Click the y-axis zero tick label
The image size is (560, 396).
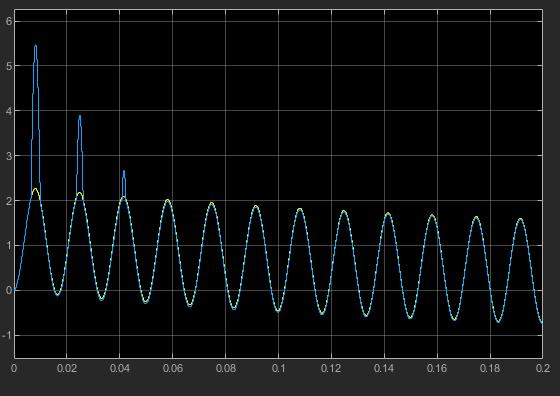coord(9,290)
